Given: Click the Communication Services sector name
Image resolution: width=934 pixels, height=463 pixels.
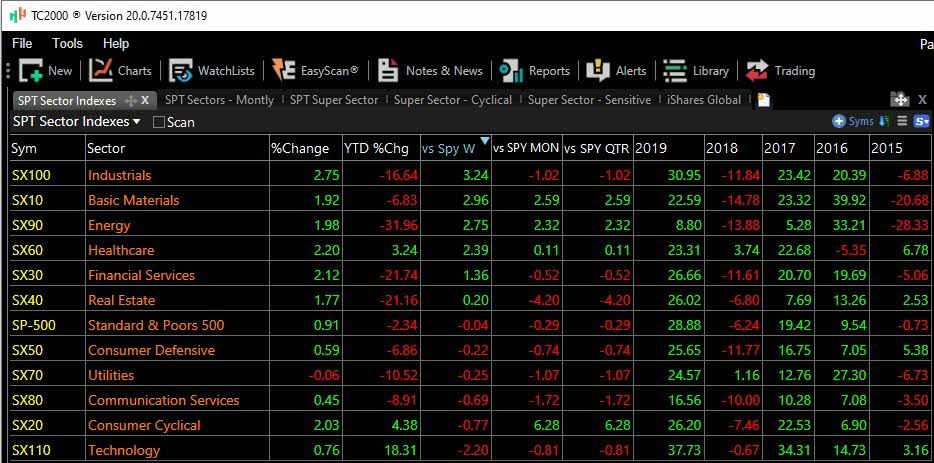Looking at the screenshot, I should pos(164,400).
